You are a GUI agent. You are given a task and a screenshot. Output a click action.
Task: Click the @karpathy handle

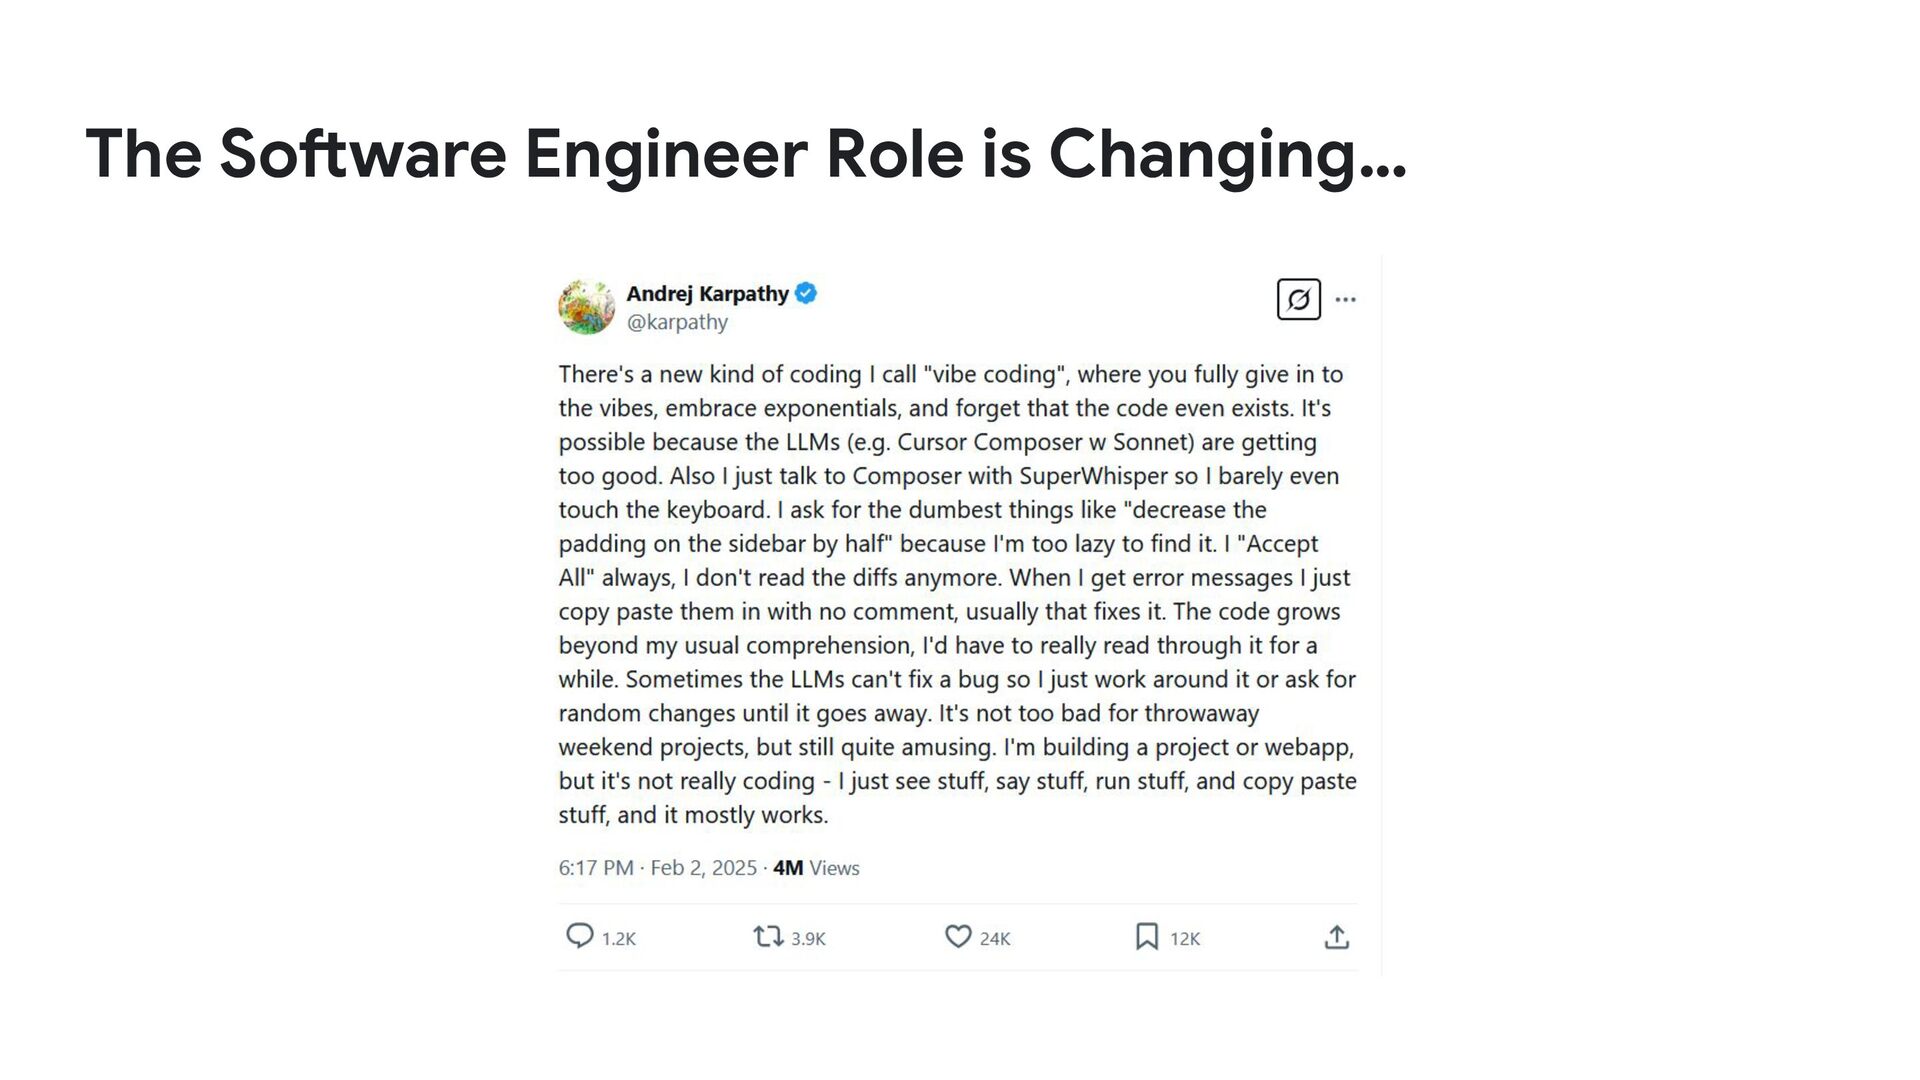pyautogui.click(x=677, y=322)
